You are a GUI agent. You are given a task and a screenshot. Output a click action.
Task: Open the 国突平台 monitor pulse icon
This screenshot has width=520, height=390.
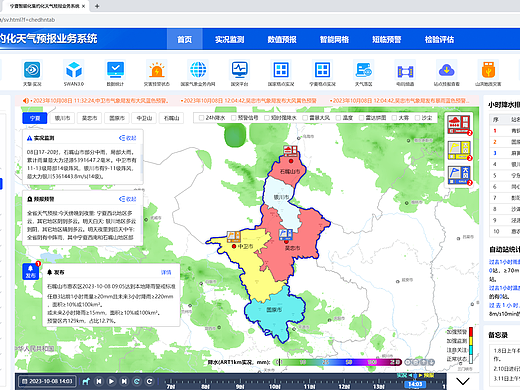tap(239, 70)
